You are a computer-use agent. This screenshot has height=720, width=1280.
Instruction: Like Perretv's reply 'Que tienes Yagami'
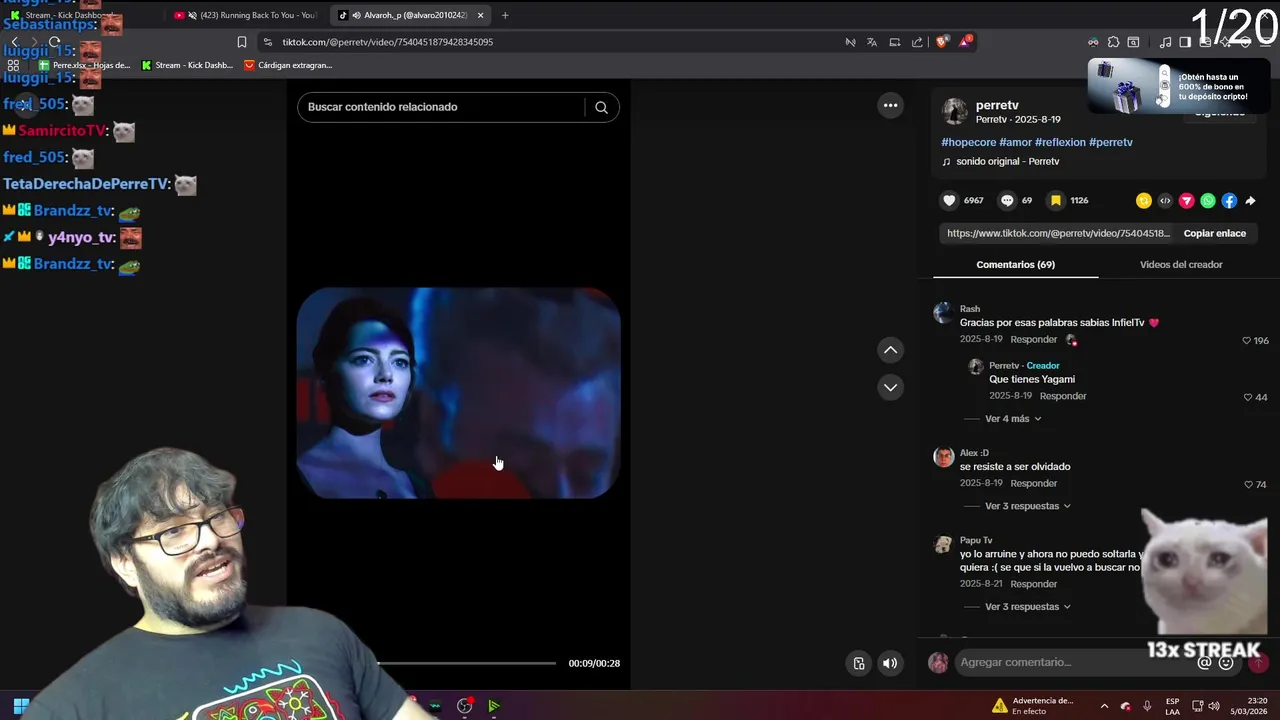(x=1247, y=397)
